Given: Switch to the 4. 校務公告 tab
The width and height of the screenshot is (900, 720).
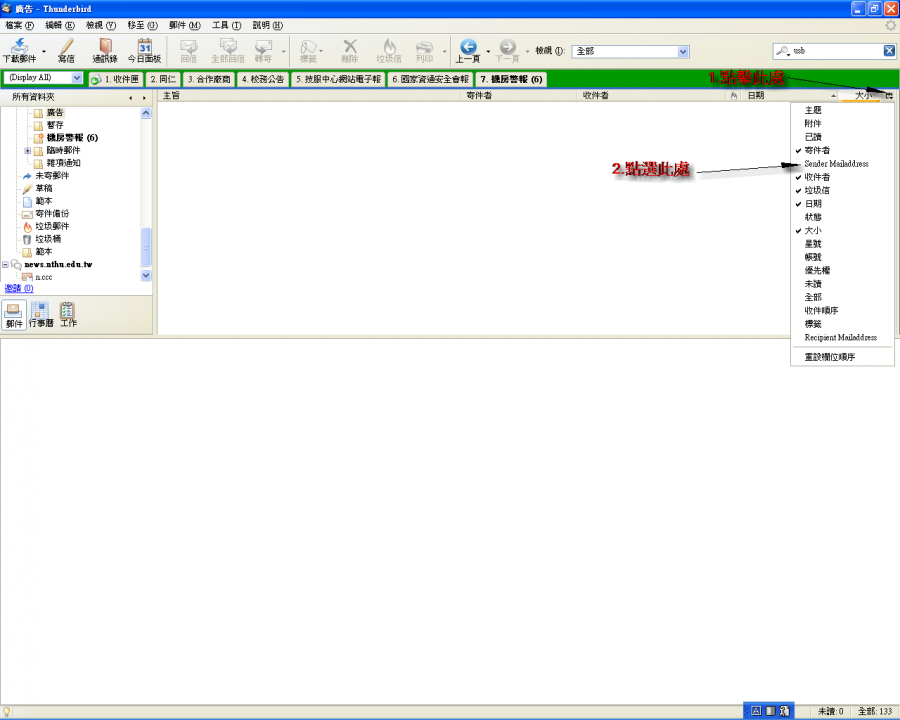Looking at the screenshot, I should point(263,79).
